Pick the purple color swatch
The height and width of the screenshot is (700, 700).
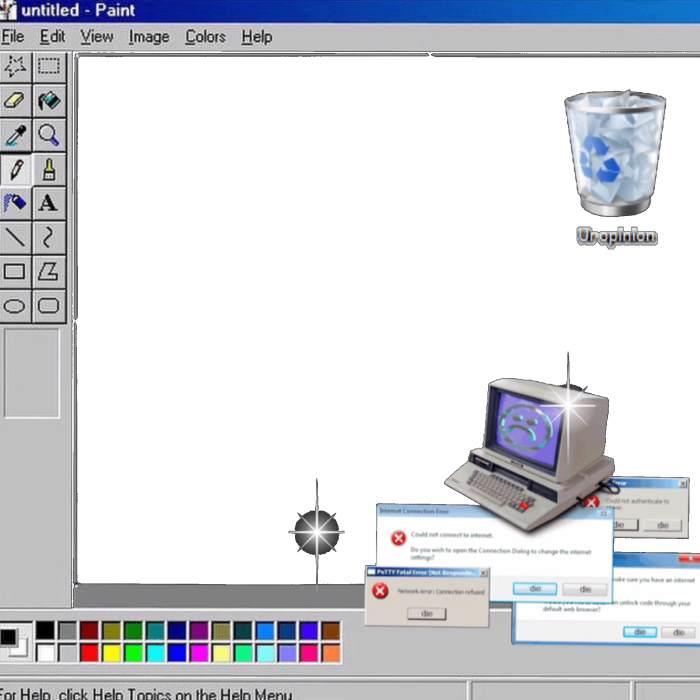(x=199, y=630)
